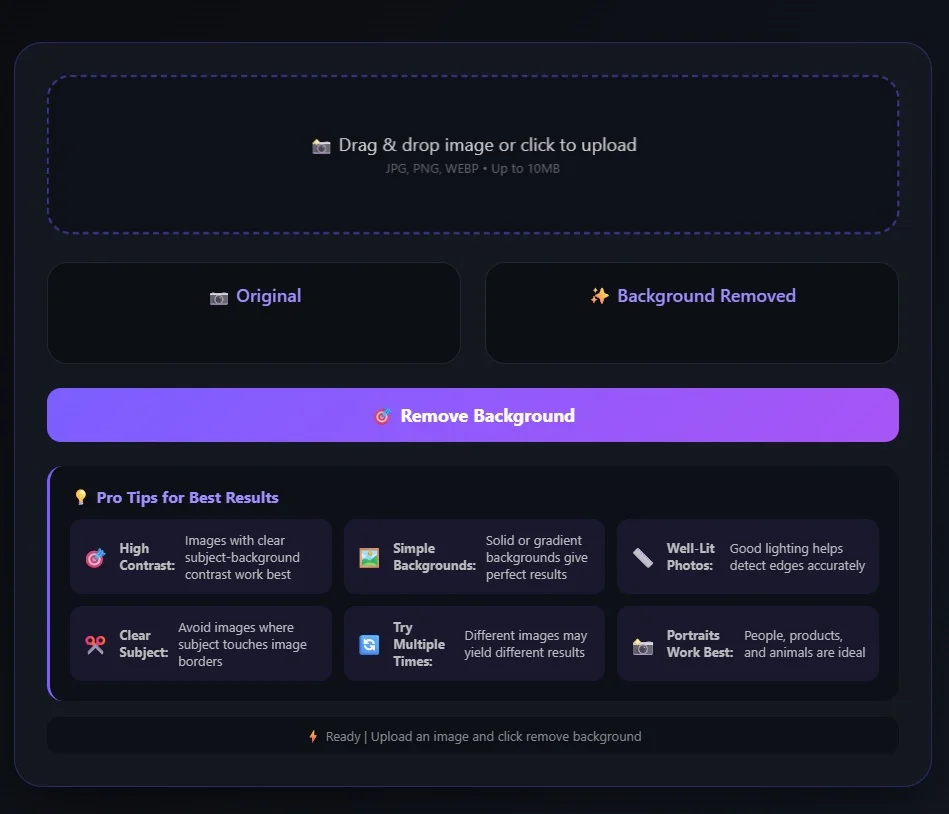Screen dimensions: 949x814
Task: Click the ruler icon for Well-Lit Photos
Action: tap(643, 557)
